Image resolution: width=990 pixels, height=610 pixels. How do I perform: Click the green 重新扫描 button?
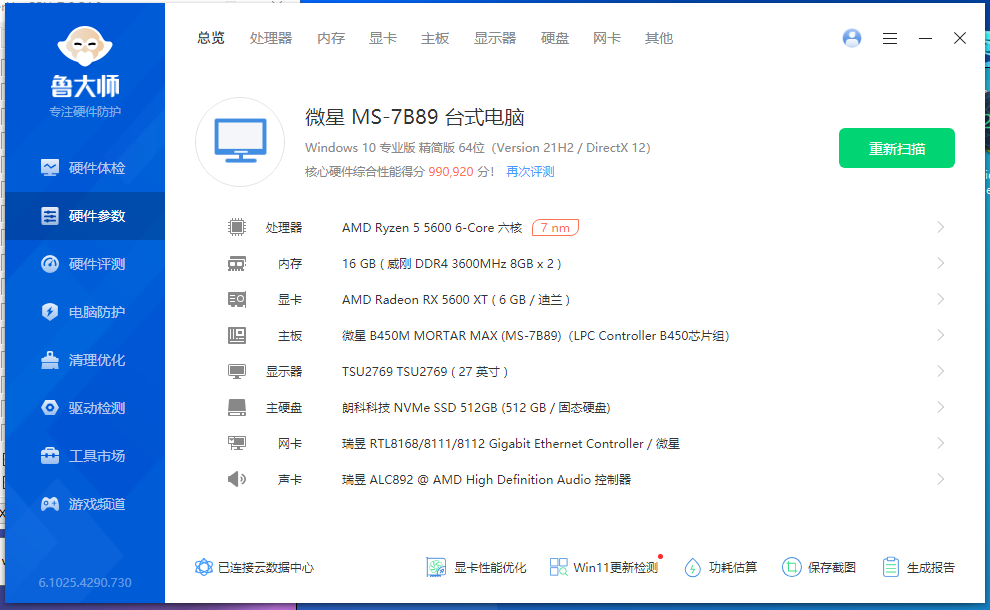[x=897, y=148]
